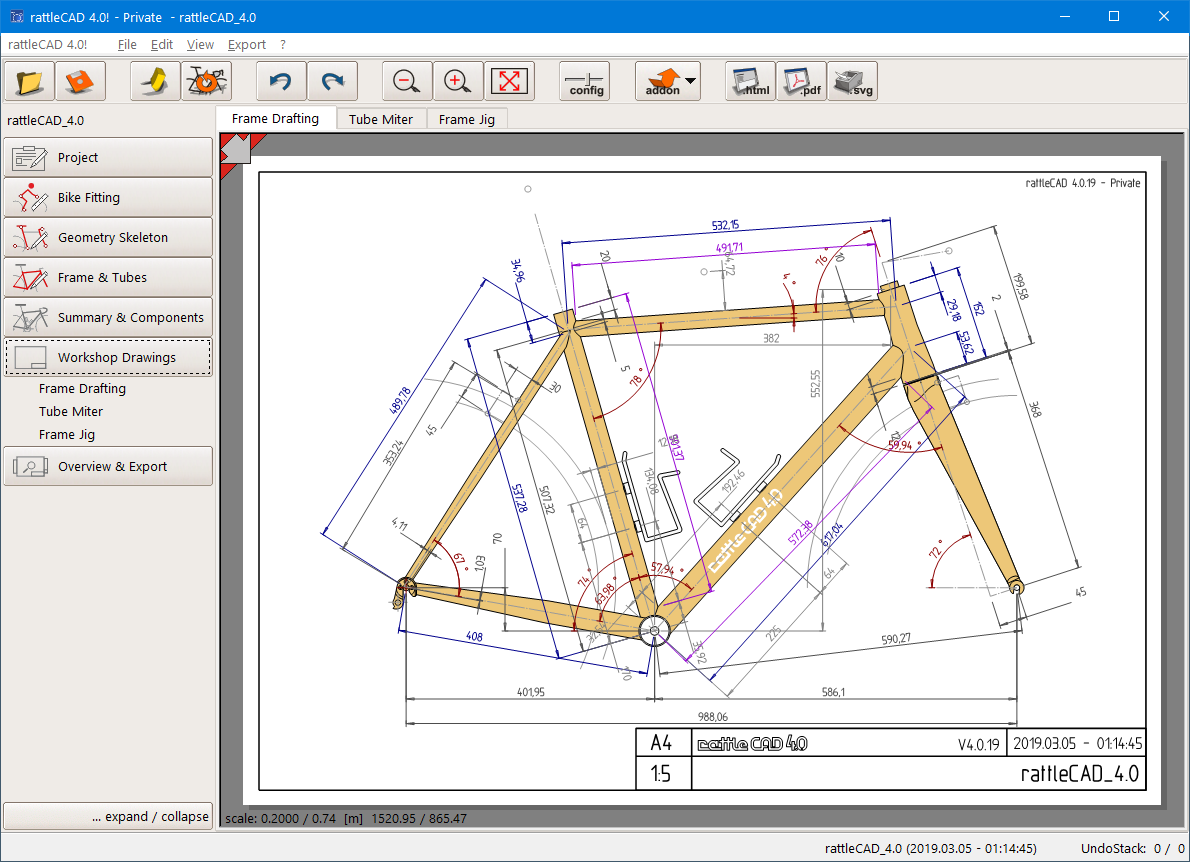1190x862 pixels.
Task: Click the 532,15 dimension label
Action: point(726,225)
